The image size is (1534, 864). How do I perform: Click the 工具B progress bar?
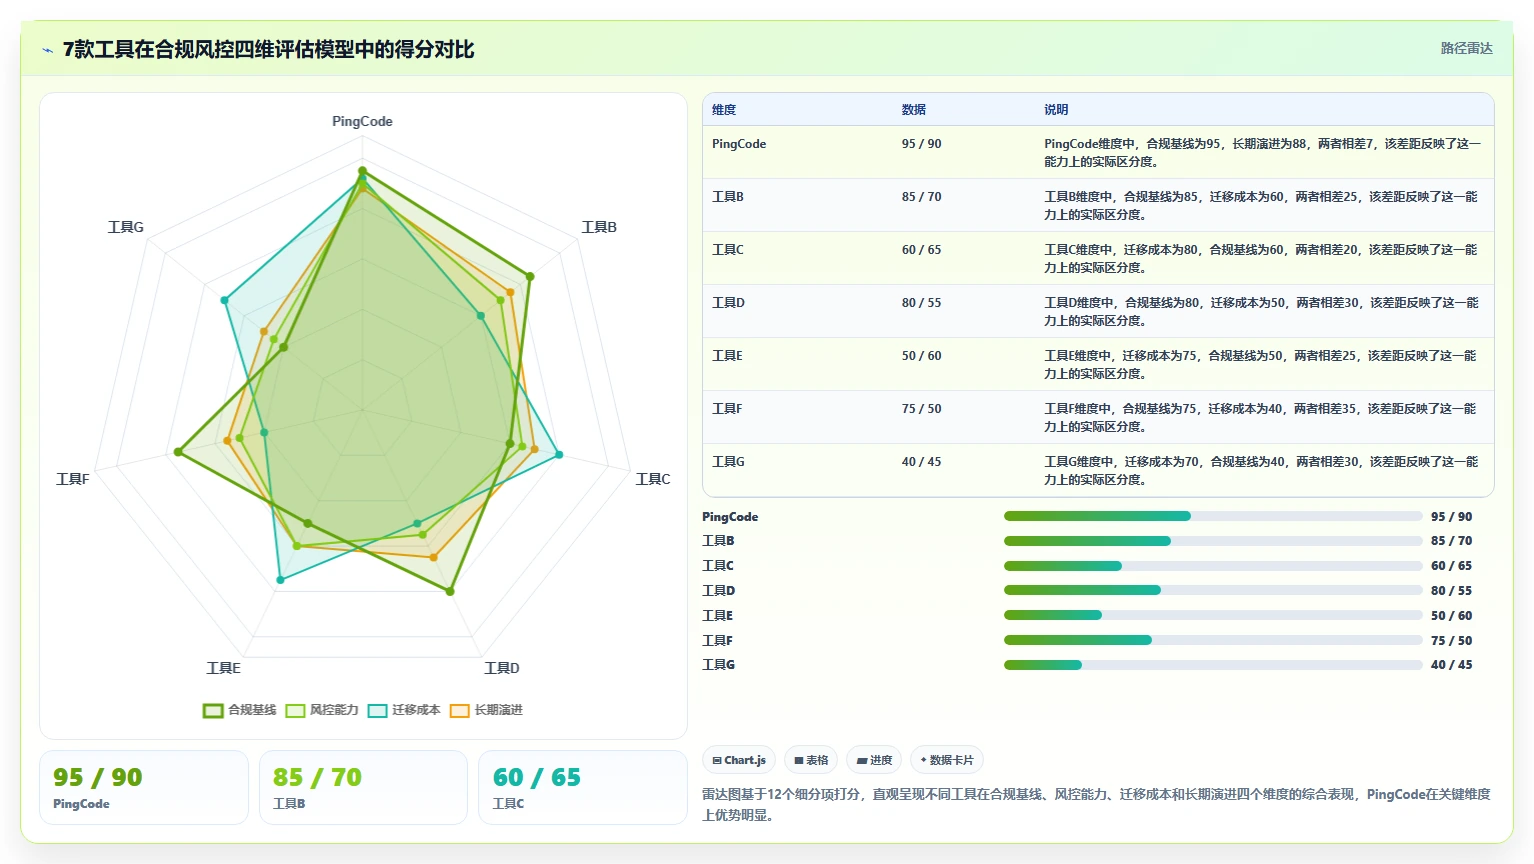1213,541
